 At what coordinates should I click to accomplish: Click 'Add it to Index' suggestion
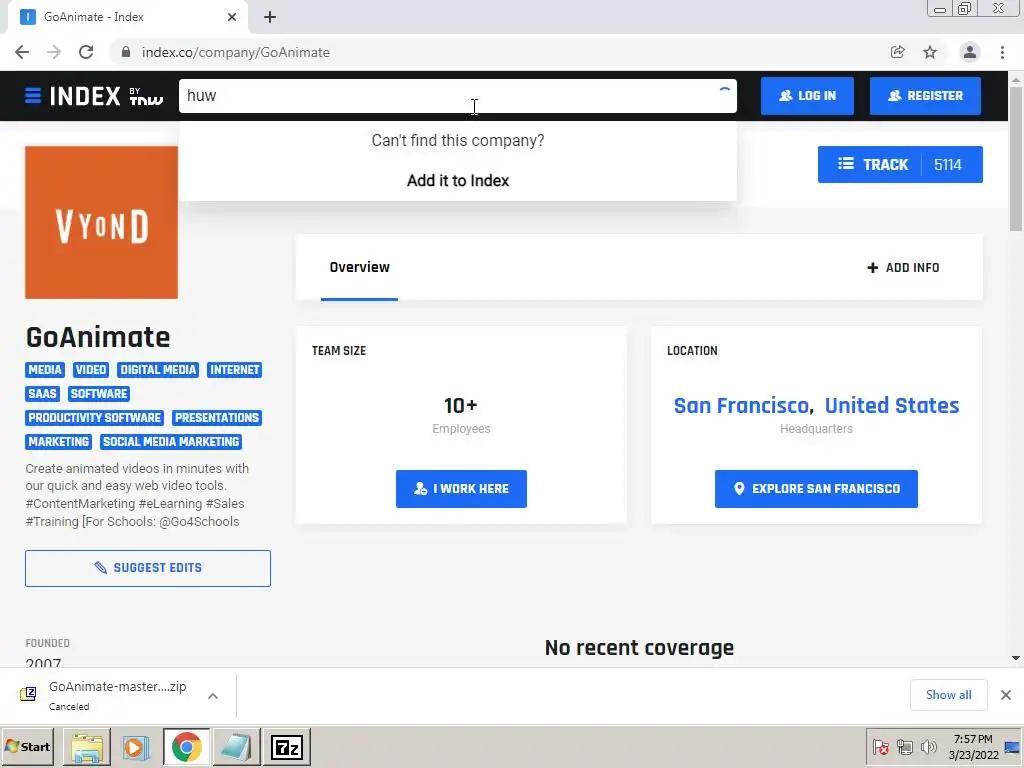[458, 180]
